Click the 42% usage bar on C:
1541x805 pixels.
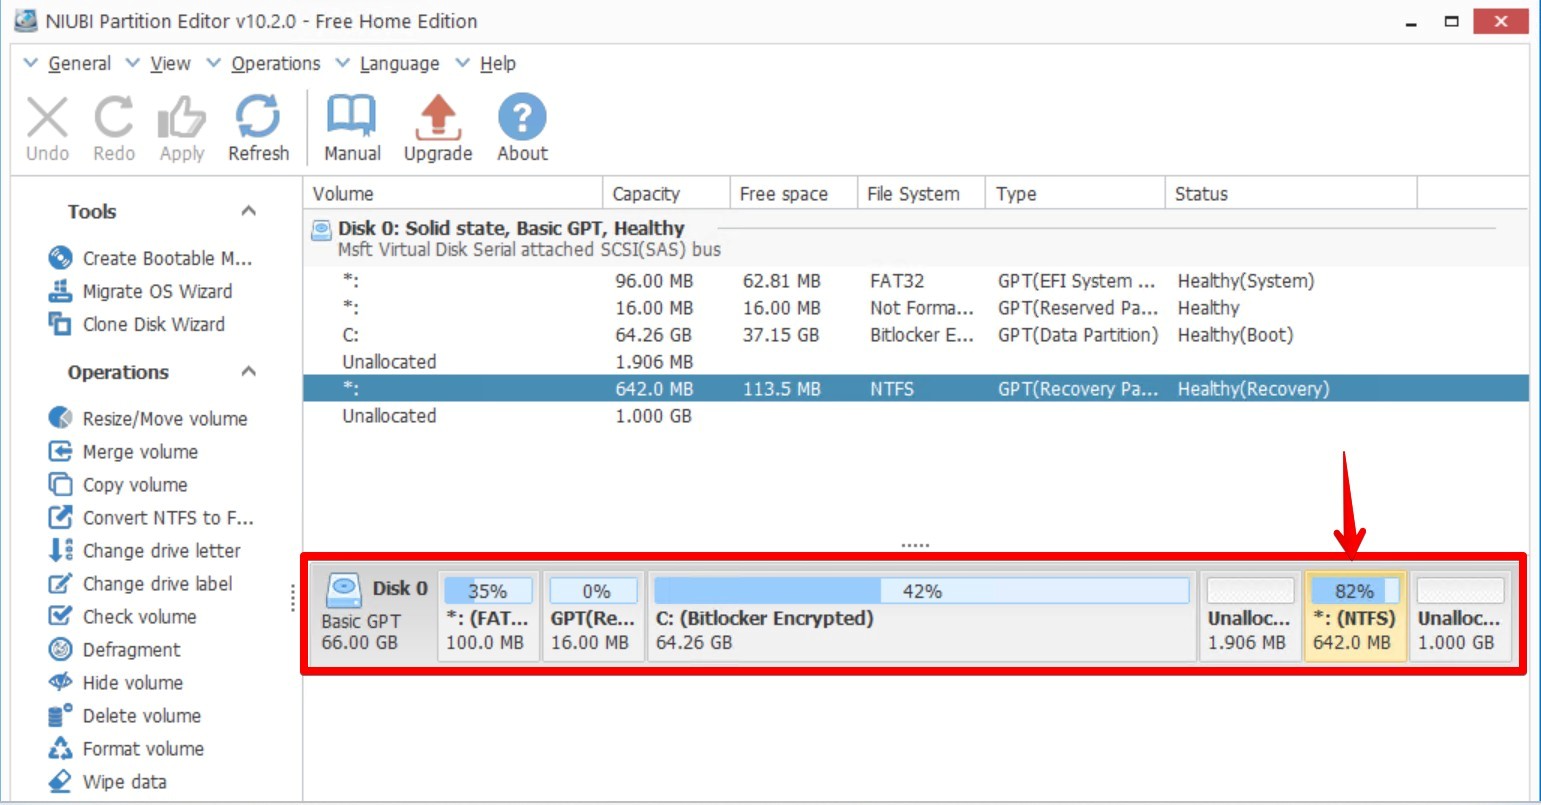point(922,591)
